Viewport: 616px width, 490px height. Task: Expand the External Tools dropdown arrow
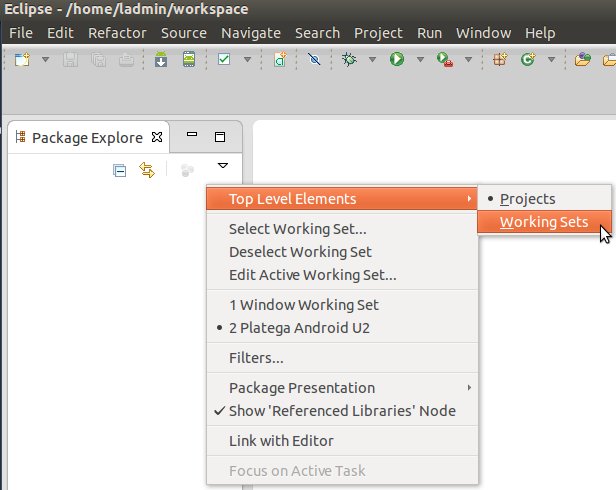pos(468,60)
